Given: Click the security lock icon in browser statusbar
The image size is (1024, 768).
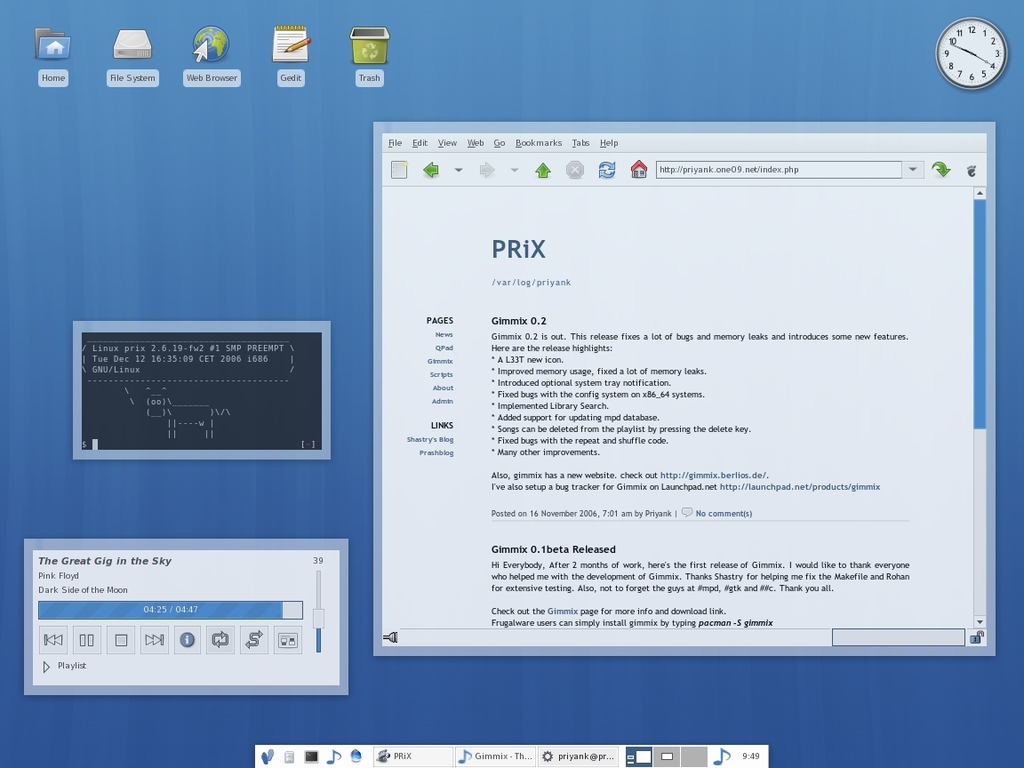Looking at the screenshot, I should coord(976,637).
